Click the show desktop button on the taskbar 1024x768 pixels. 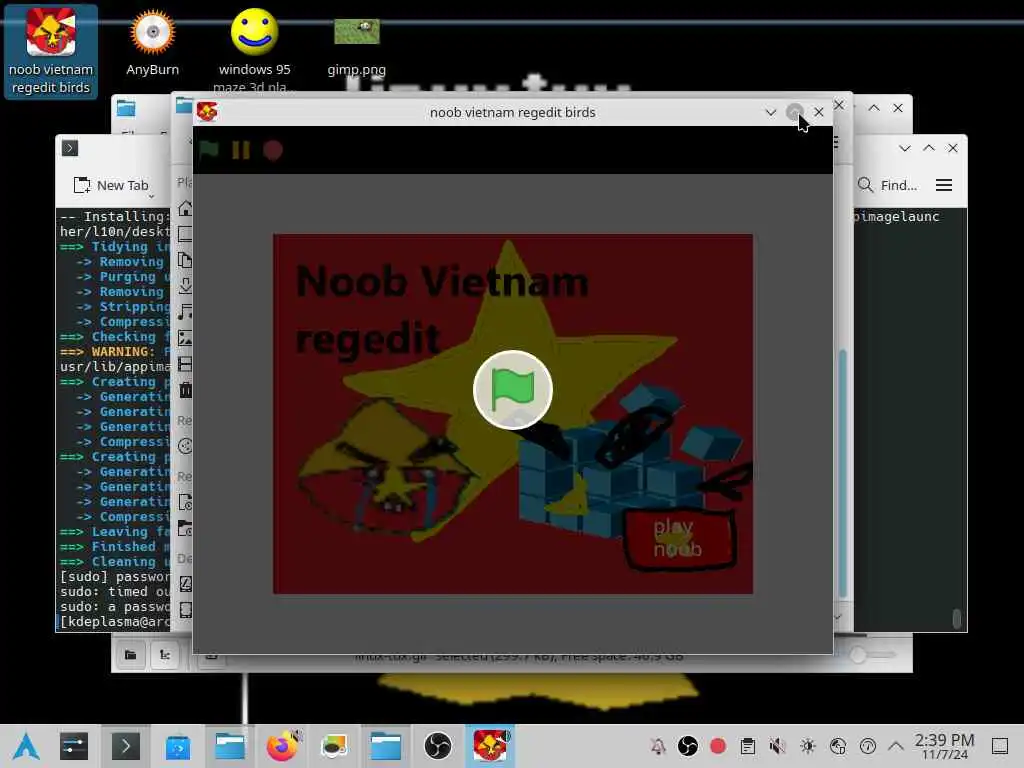[1000, 746]
